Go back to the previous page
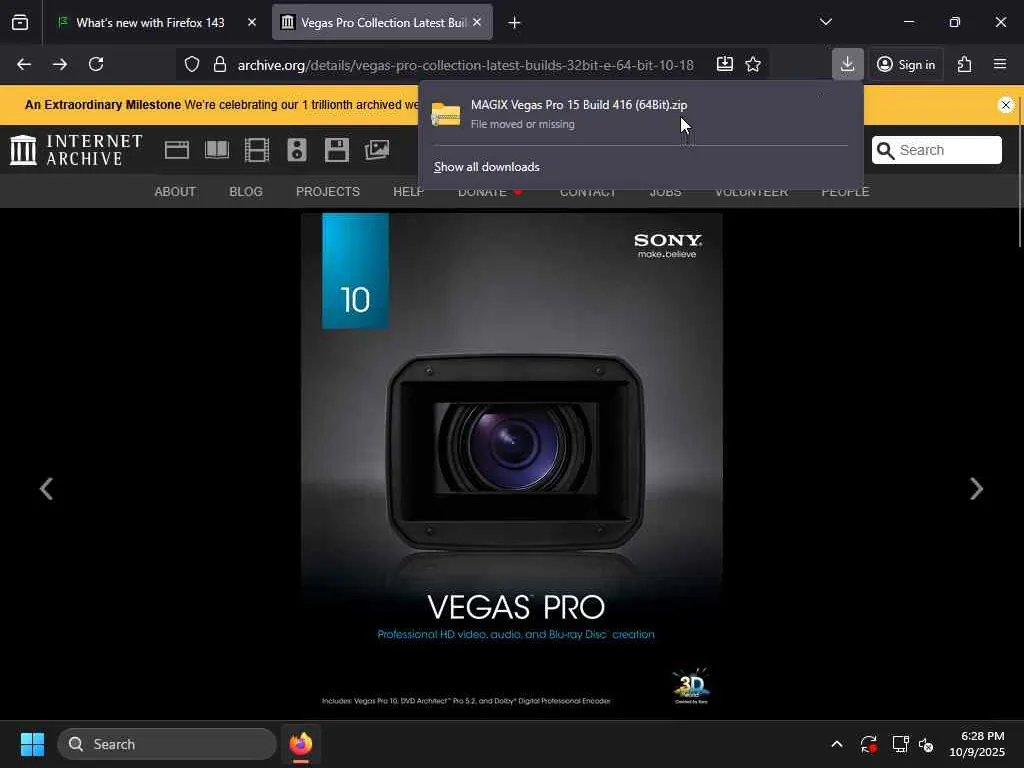Screen dimensions: 1024x768 pyautogui.click(x=24, y=64)
